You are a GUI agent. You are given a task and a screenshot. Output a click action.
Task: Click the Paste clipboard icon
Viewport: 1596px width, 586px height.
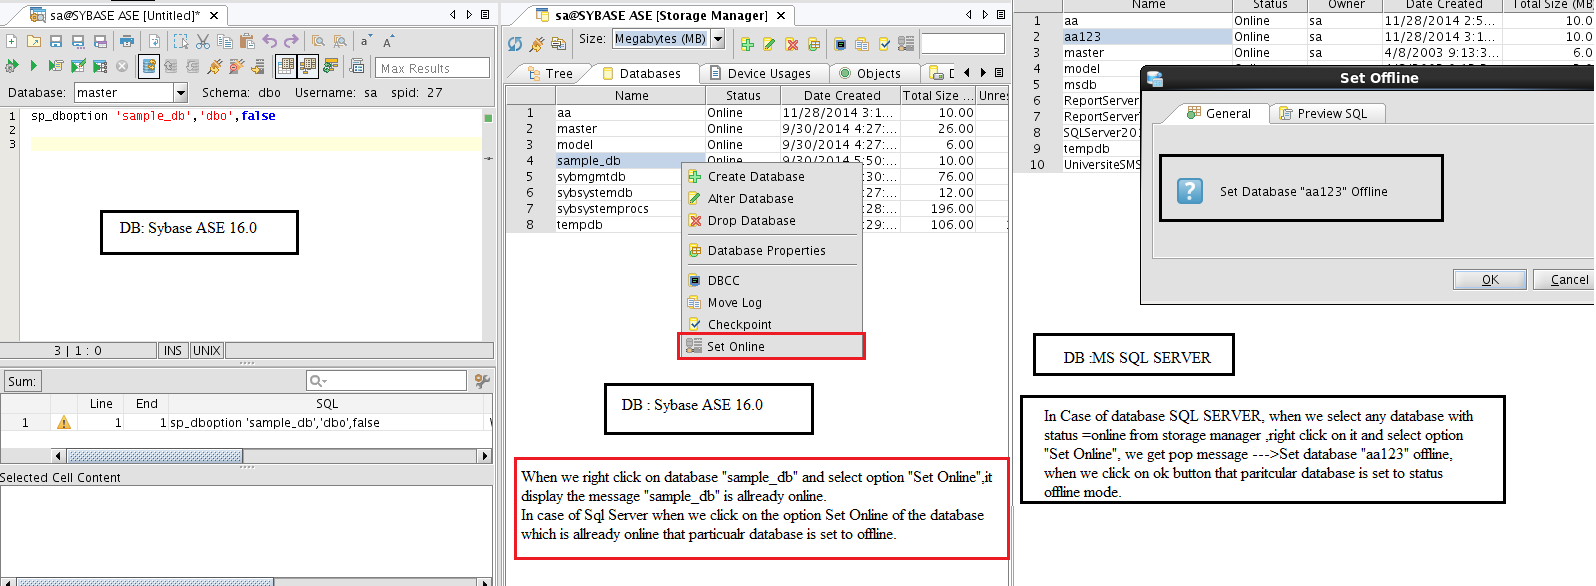[247, 41]
